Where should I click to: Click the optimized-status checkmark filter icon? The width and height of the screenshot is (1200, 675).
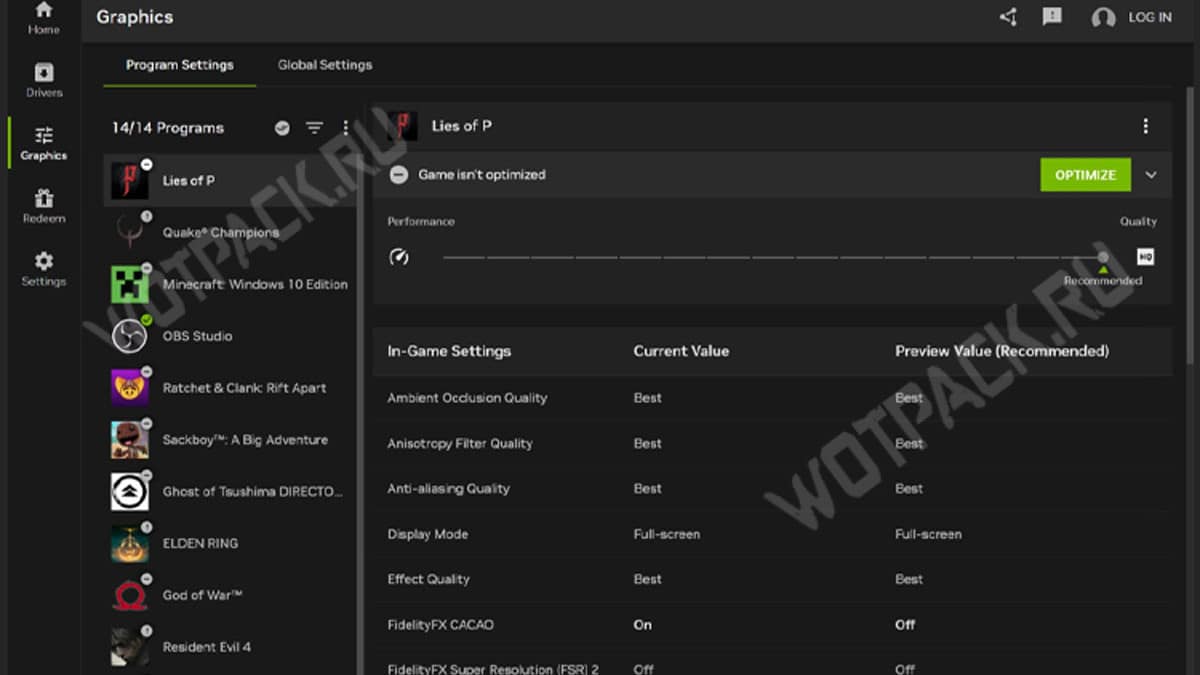(282, 128)
